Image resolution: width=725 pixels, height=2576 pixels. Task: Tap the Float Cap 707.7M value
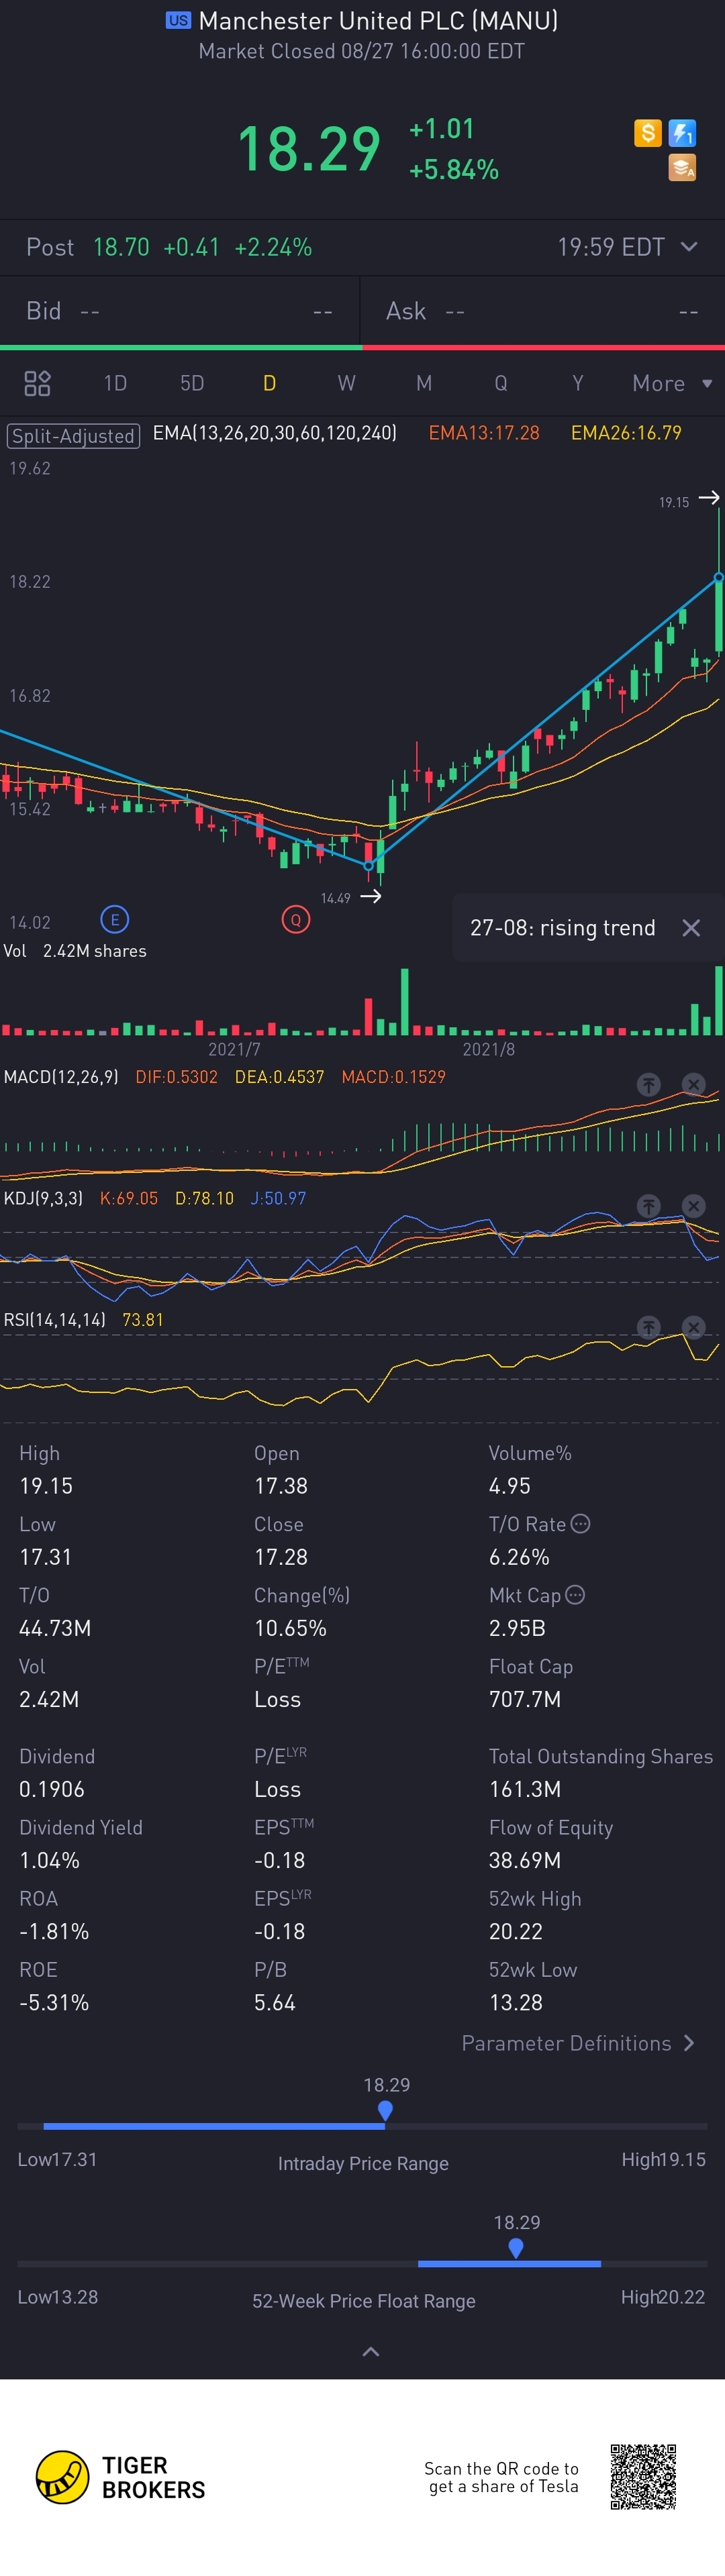pyautogui.click(x=525, y=1699)
